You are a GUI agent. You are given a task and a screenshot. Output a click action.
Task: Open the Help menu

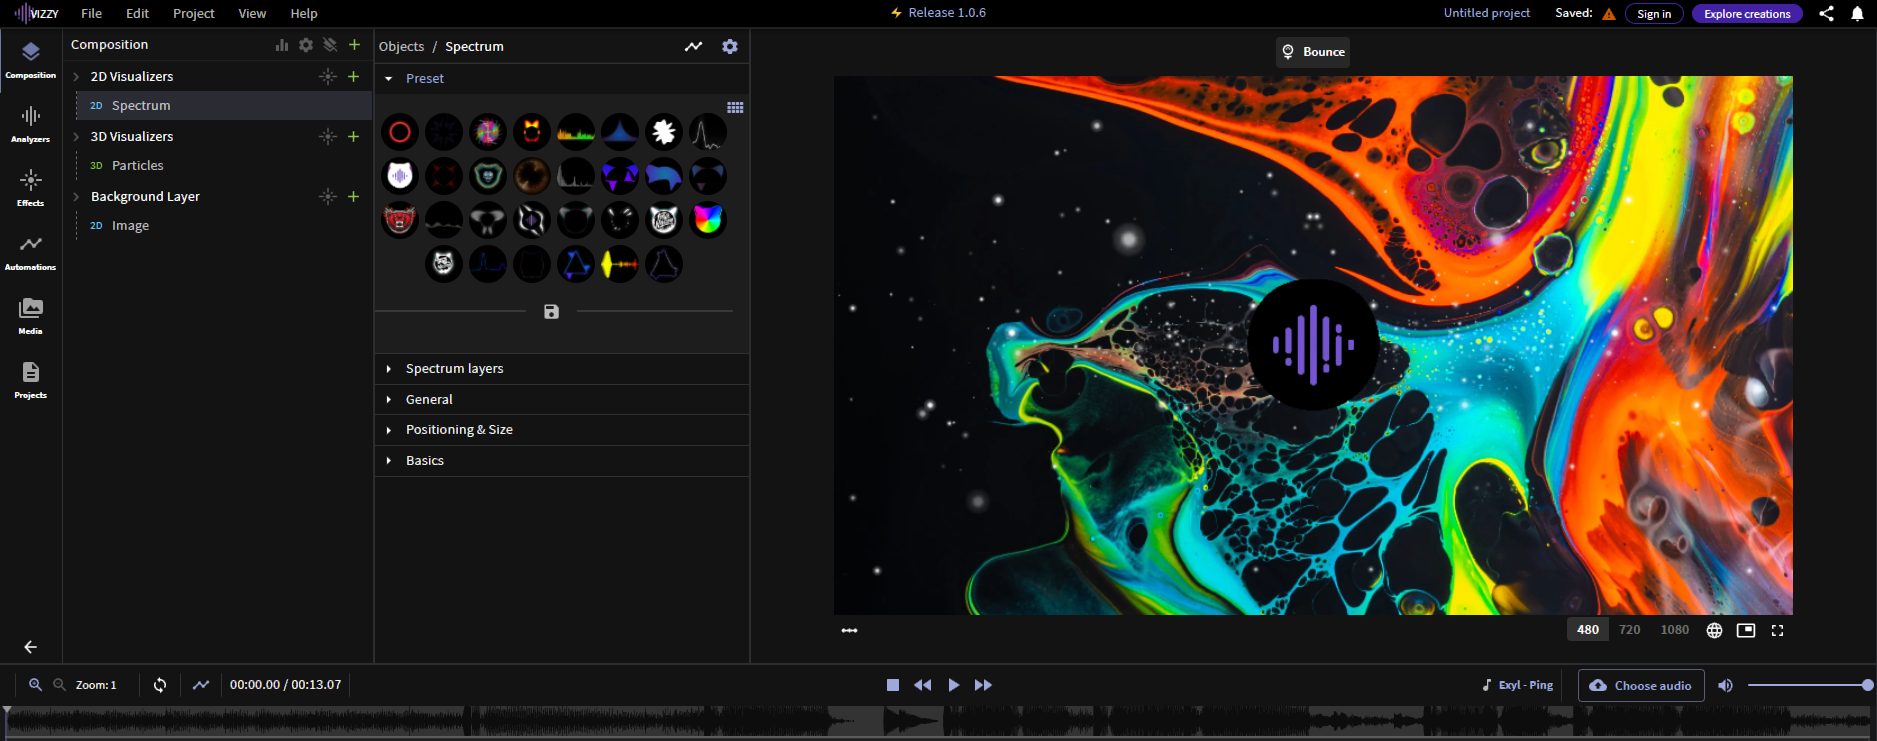coord(303,14)
